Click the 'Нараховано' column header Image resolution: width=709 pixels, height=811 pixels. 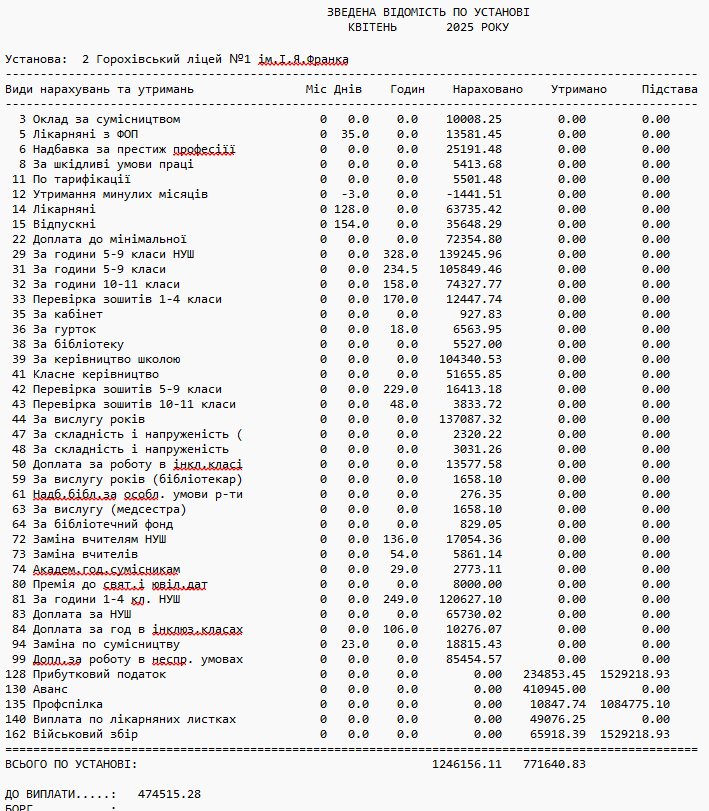click(x=487, y=90)
